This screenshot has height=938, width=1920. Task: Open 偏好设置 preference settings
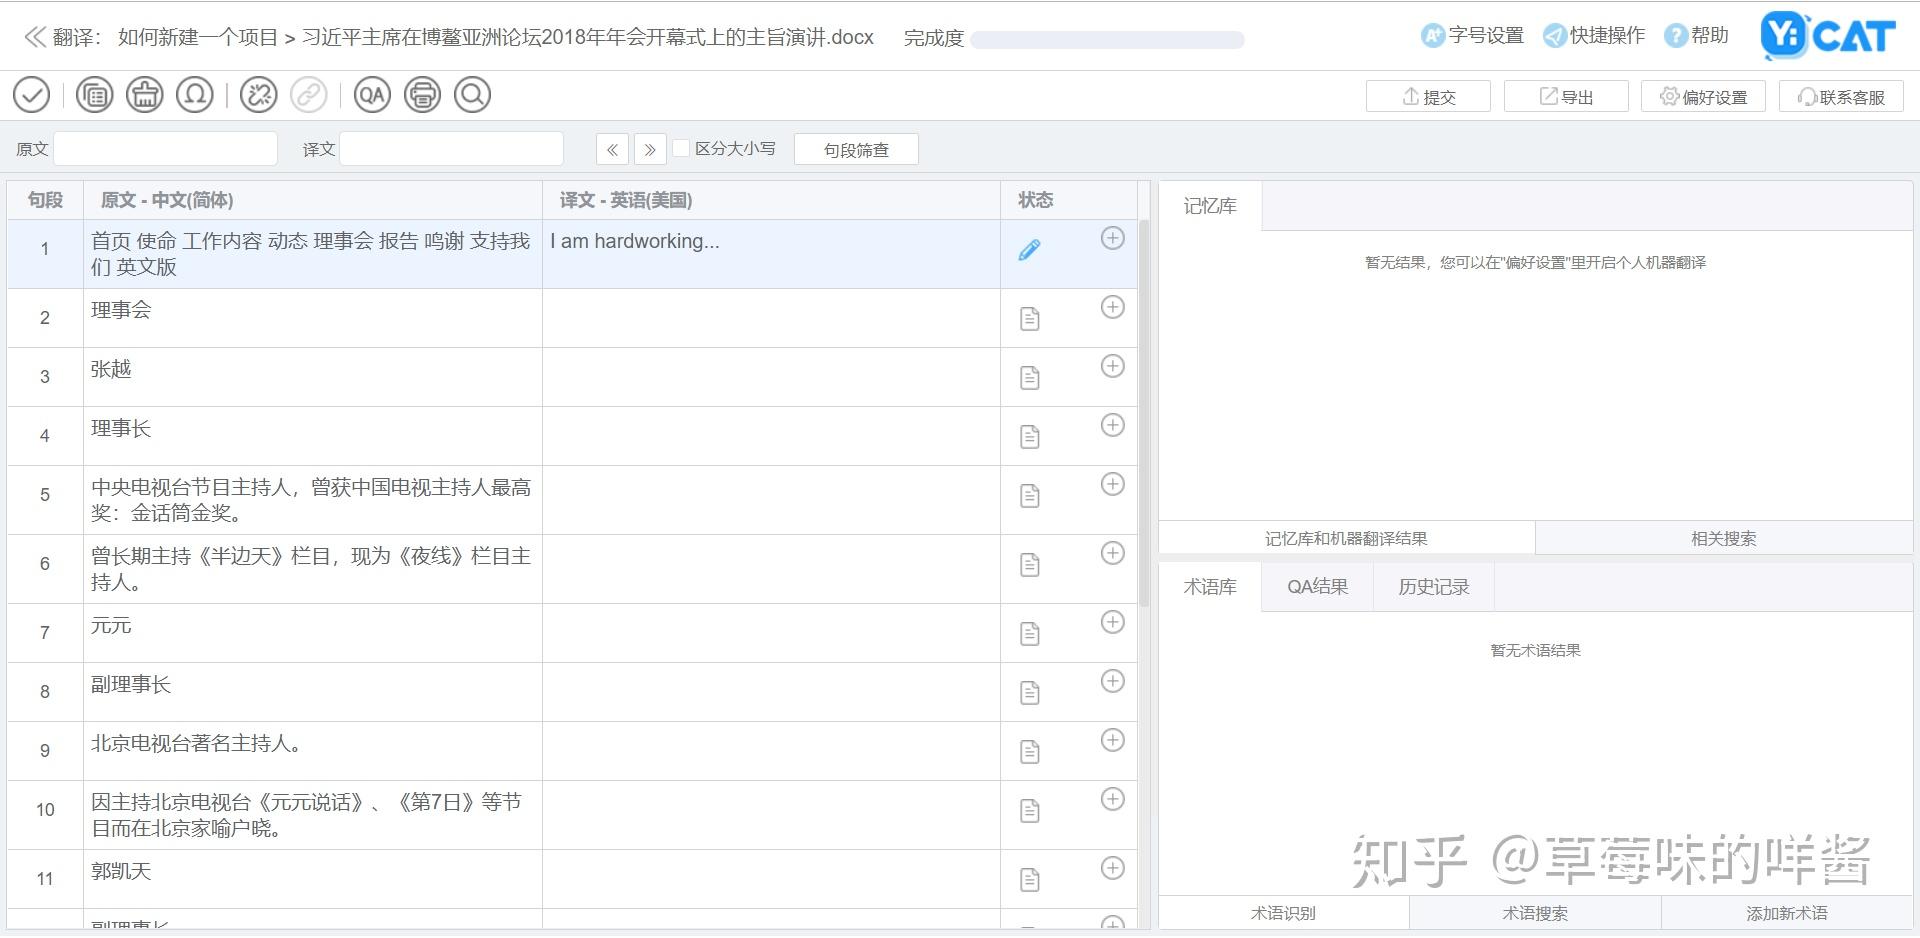pyautogui.click(x=1703, y=96)
